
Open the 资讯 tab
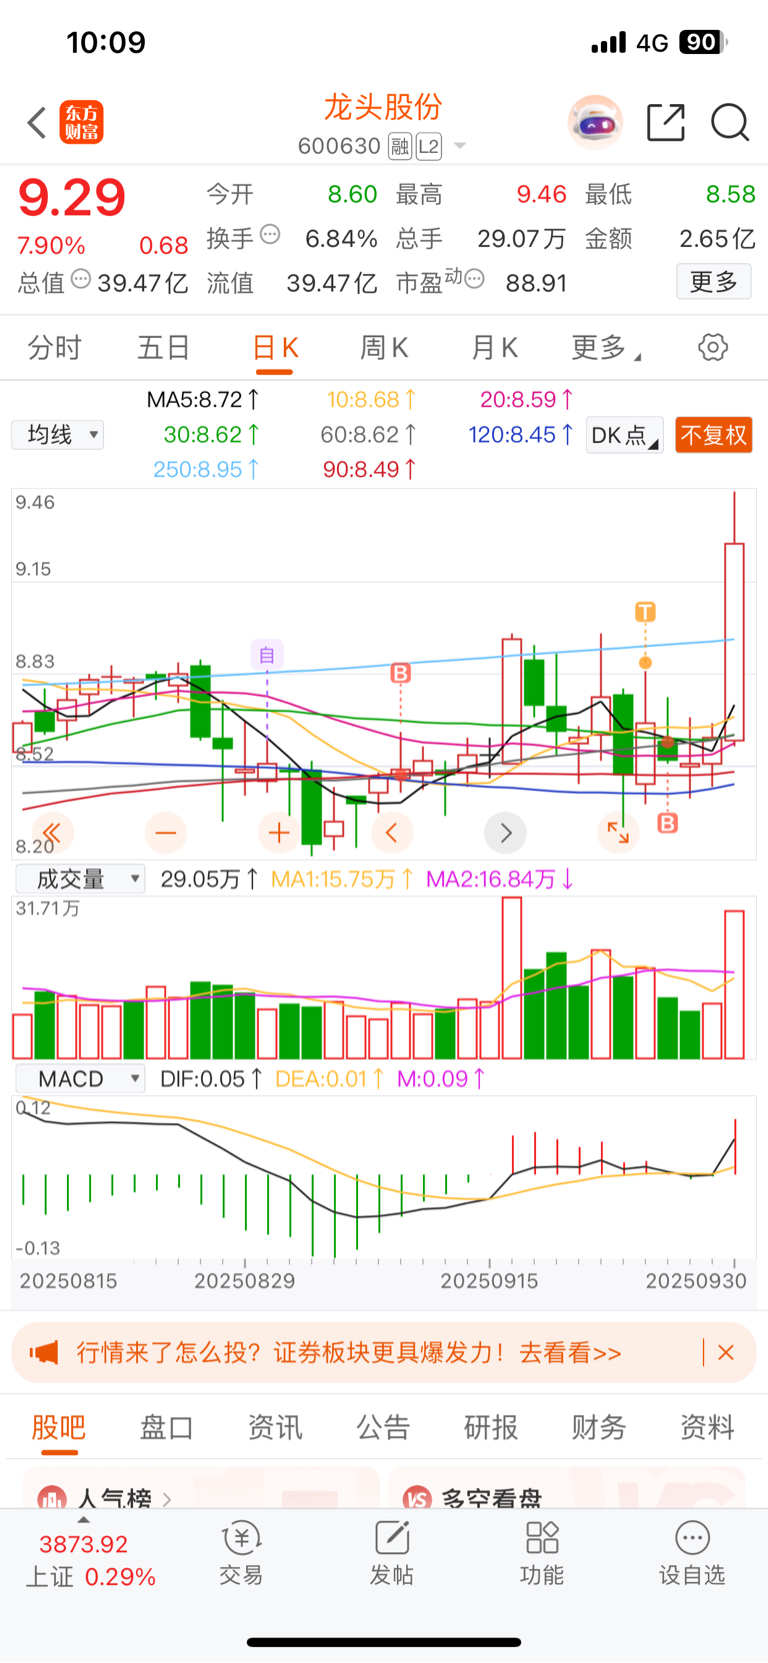tap(275, 1427)
